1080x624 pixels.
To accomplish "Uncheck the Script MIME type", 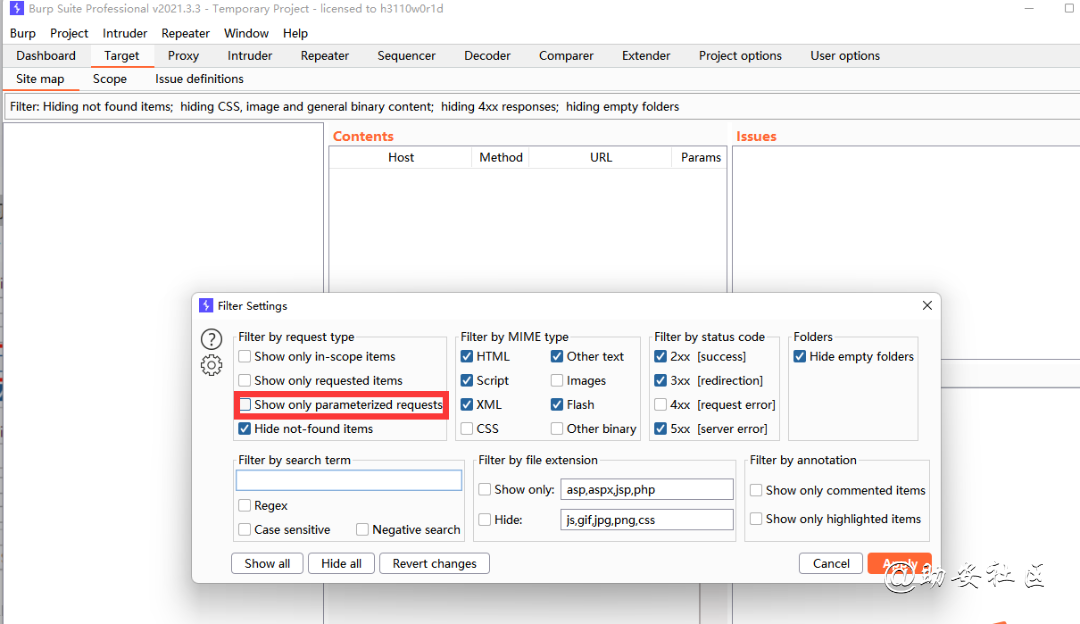I will point(467,380).
